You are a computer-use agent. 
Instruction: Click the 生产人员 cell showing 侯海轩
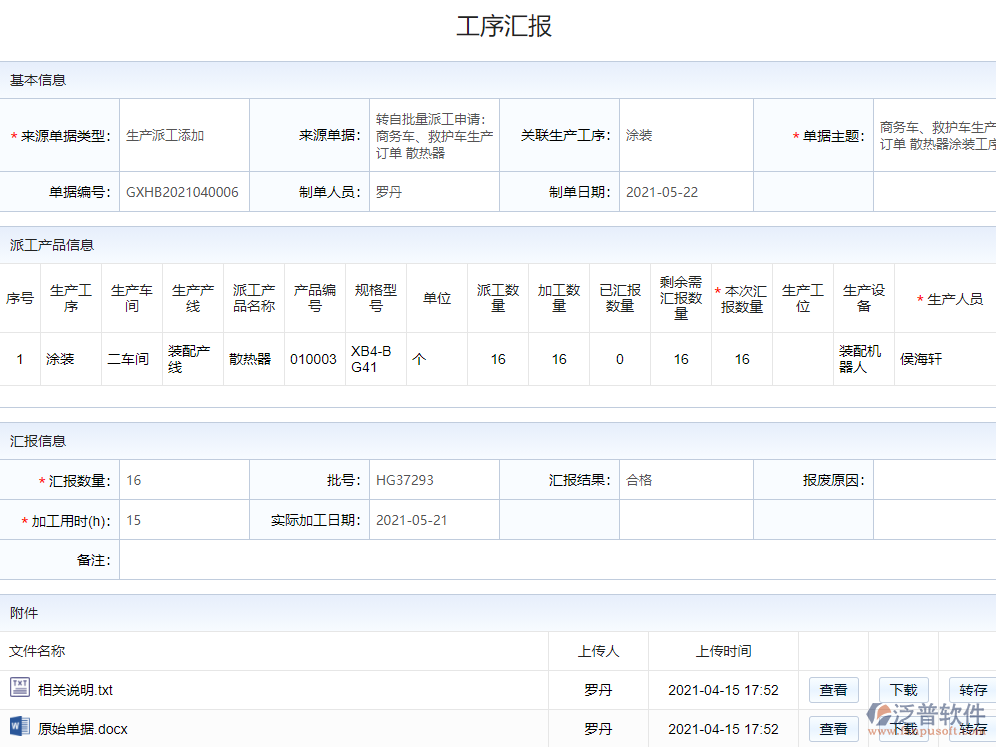tap(945, 360)
